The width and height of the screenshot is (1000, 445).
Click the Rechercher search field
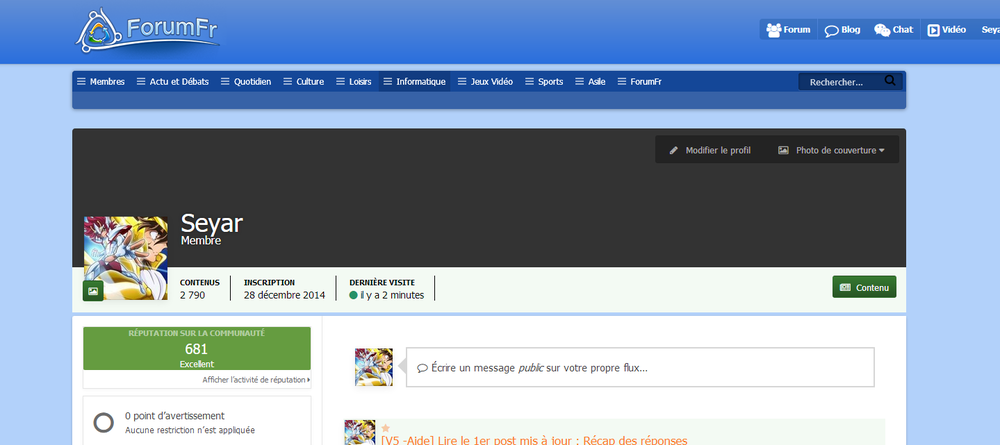click(x=840, y=82)
